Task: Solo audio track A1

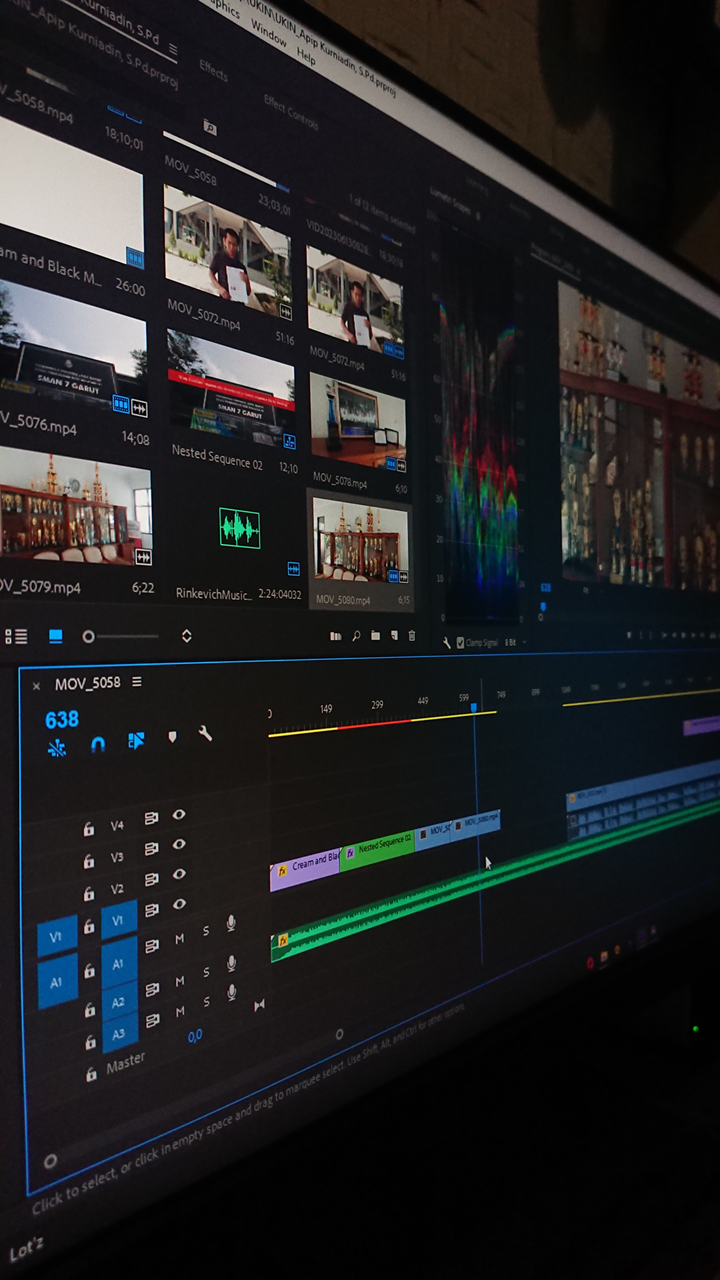Action: pos(206,931)
